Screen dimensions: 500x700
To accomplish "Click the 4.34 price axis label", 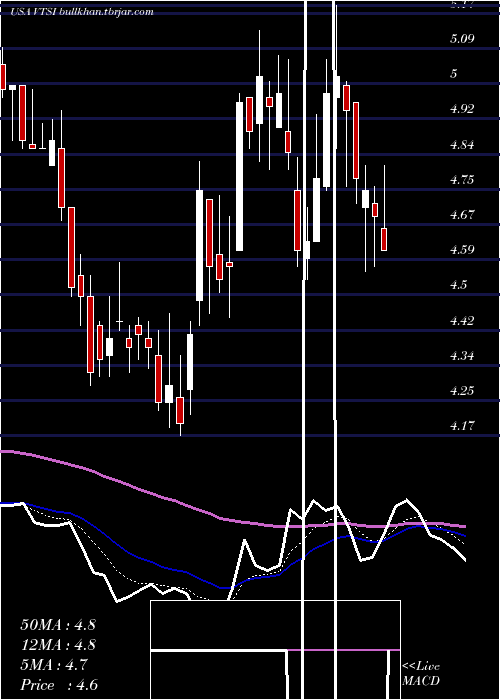I will click(462, 356).
